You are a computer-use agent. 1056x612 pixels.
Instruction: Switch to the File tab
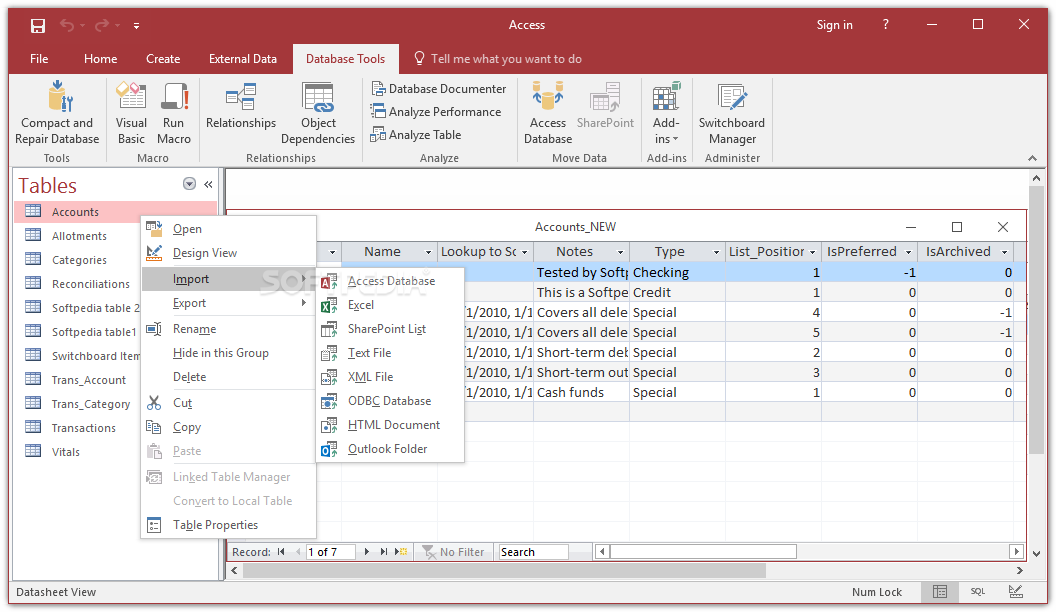(39, 59)
